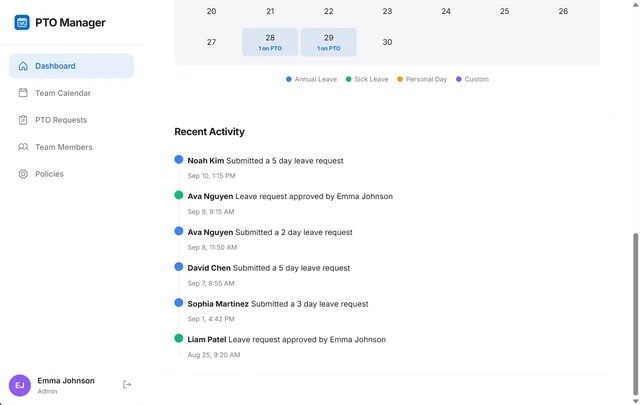Image resolution: width=640 pixels, height=405 pixels.
Task: Click 'Submitted a 2 day leave request' text
Action: [294, 232]
